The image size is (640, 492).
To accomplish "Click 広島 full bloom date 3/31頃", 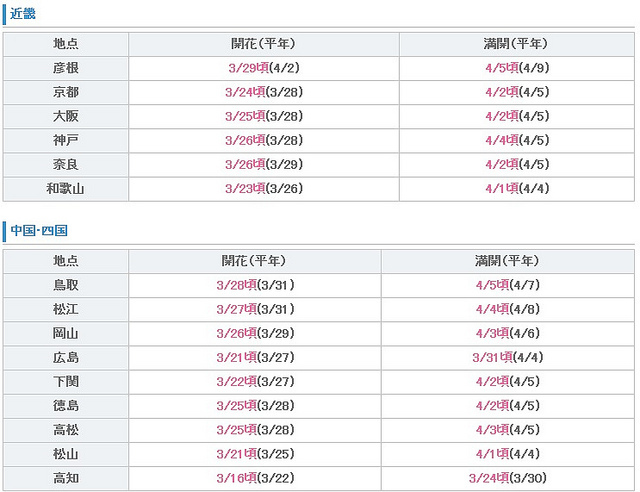I will pos(492,358).
